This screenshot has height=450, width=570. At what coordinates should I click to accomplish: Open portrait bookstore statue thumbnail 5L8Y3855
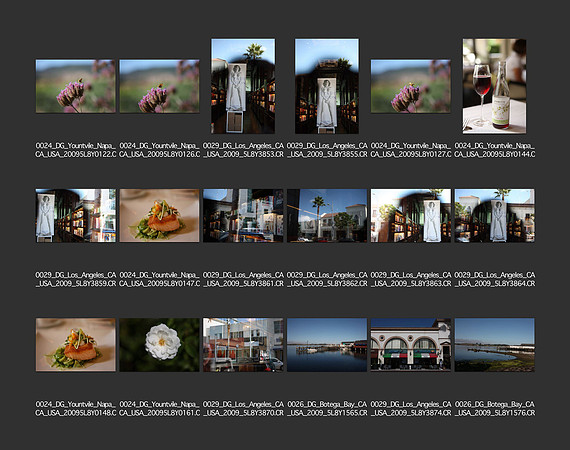(327, 86)
